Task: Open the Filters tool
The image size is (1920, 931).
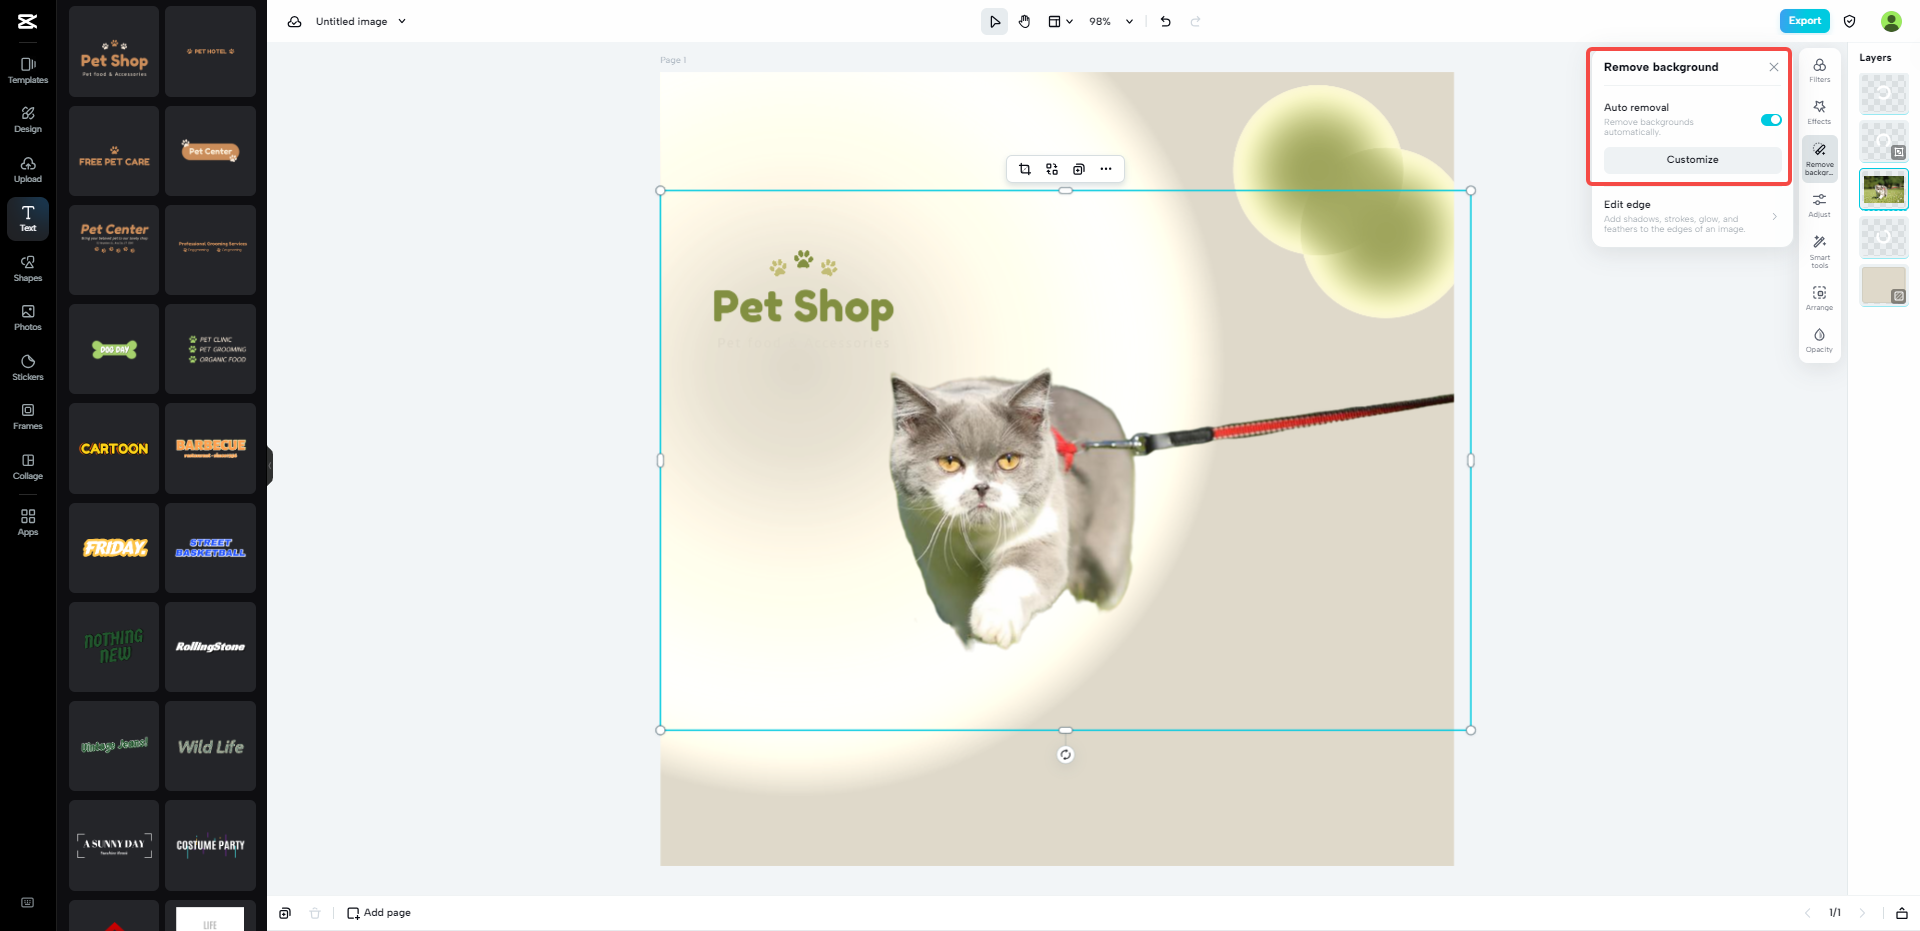Action: pos(1820,70)
